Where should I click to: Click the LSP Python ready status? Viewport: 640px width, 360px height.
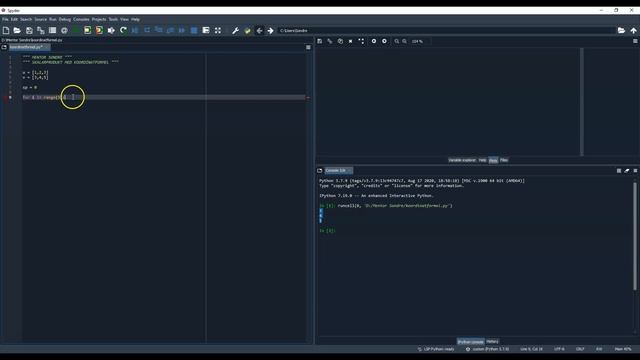pos(436,349)
